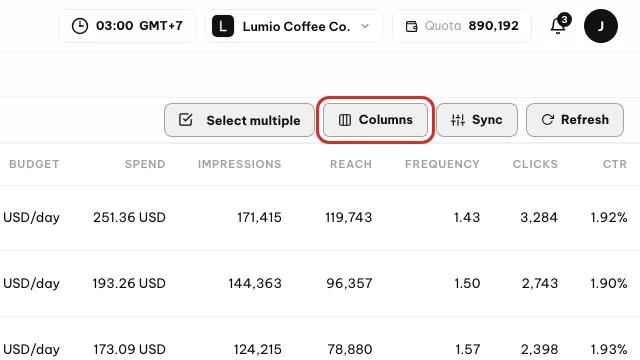
Task: Select the clicks value 3,284
Action: tap(539, 218)
